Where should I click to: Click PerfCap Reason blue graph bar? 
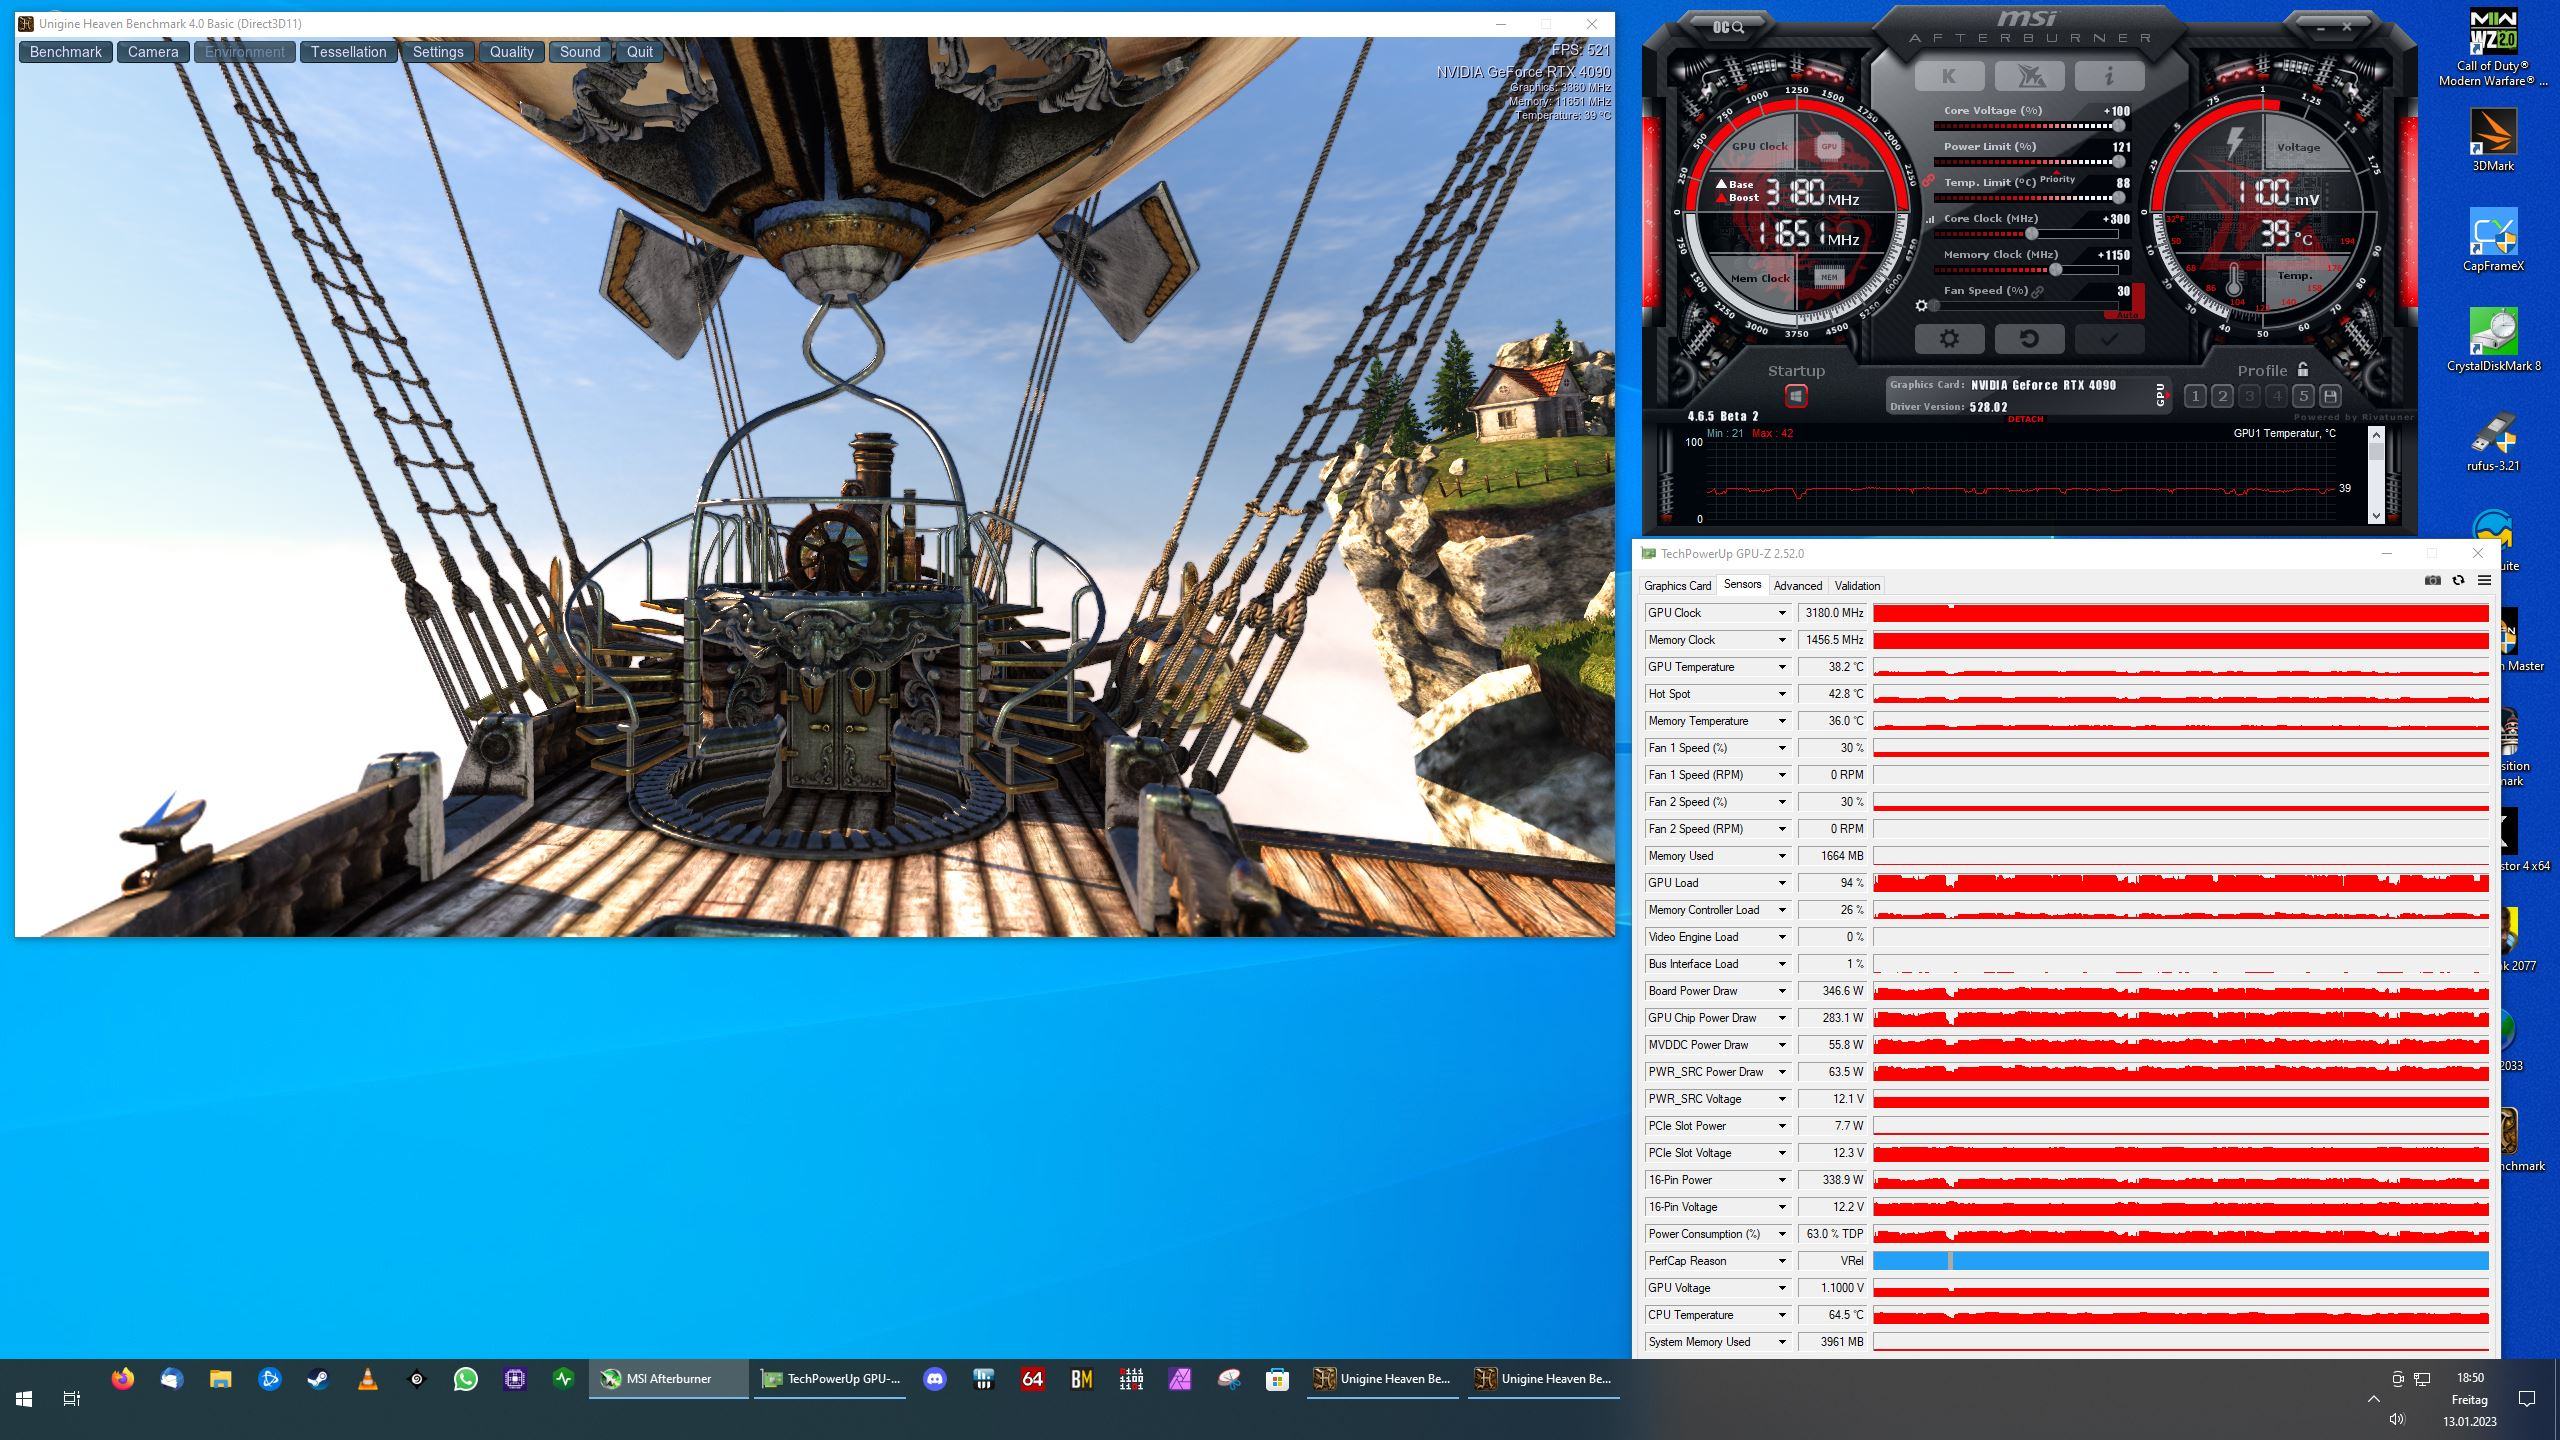(2181, 1261)
